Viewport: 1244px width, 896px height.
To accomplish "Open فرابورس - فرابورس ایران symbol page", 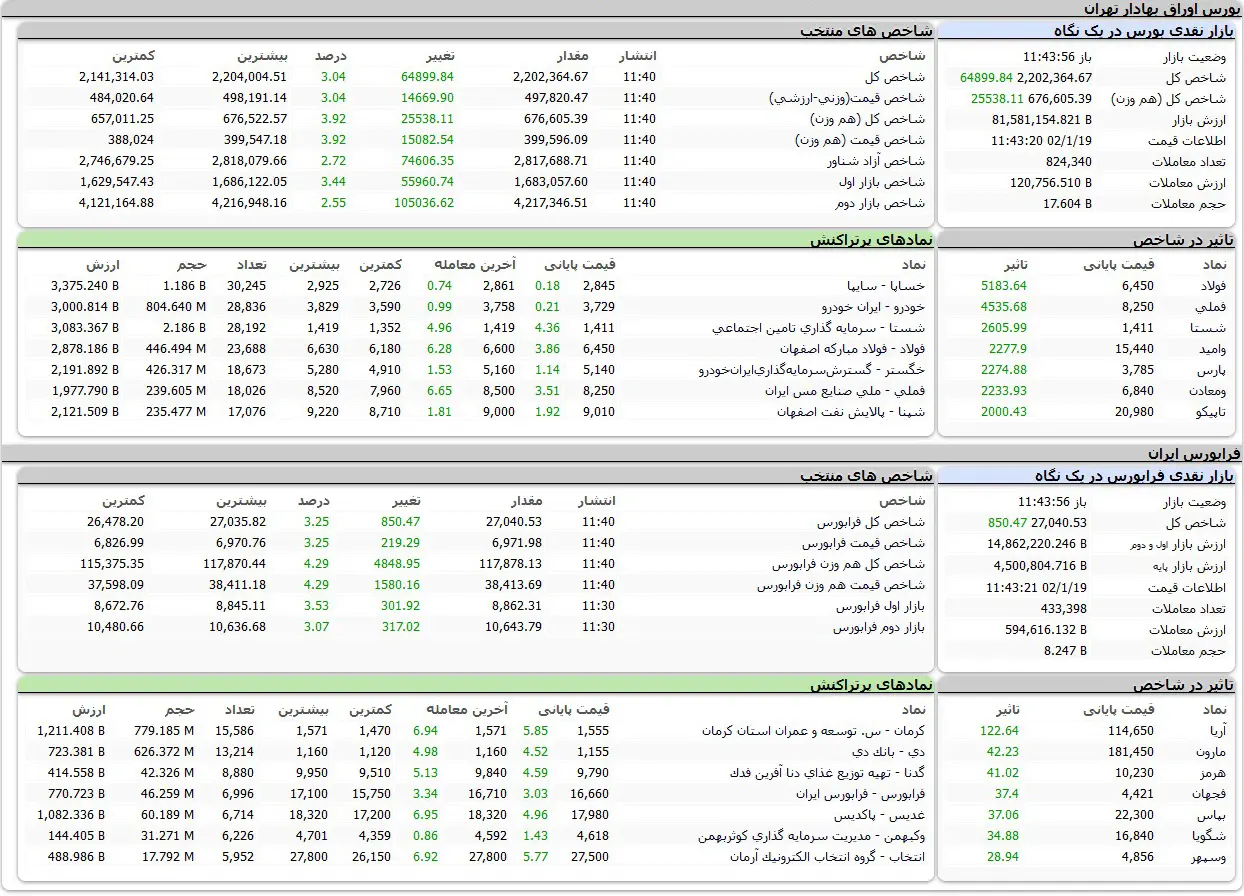I will click(862, 793).
